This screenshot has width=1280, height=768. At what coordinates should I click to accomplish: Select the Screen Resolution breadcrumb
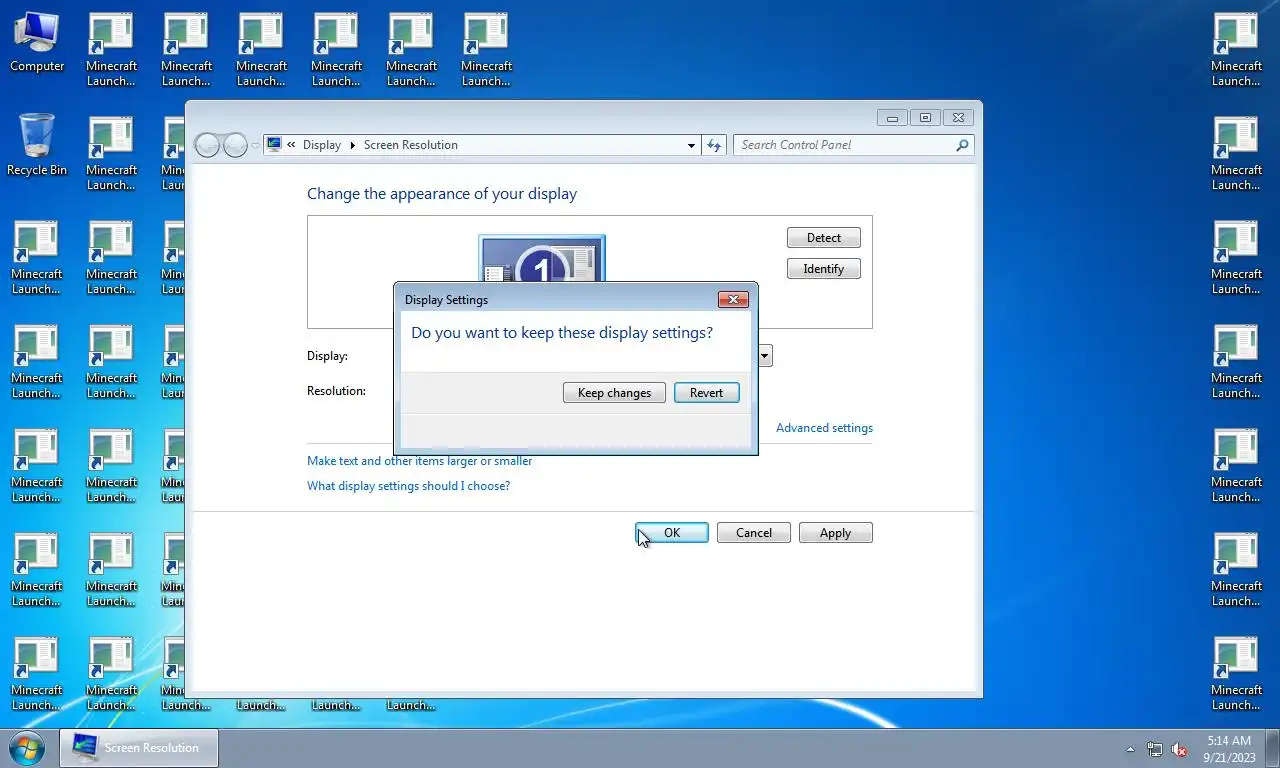[x=411, y=145]
